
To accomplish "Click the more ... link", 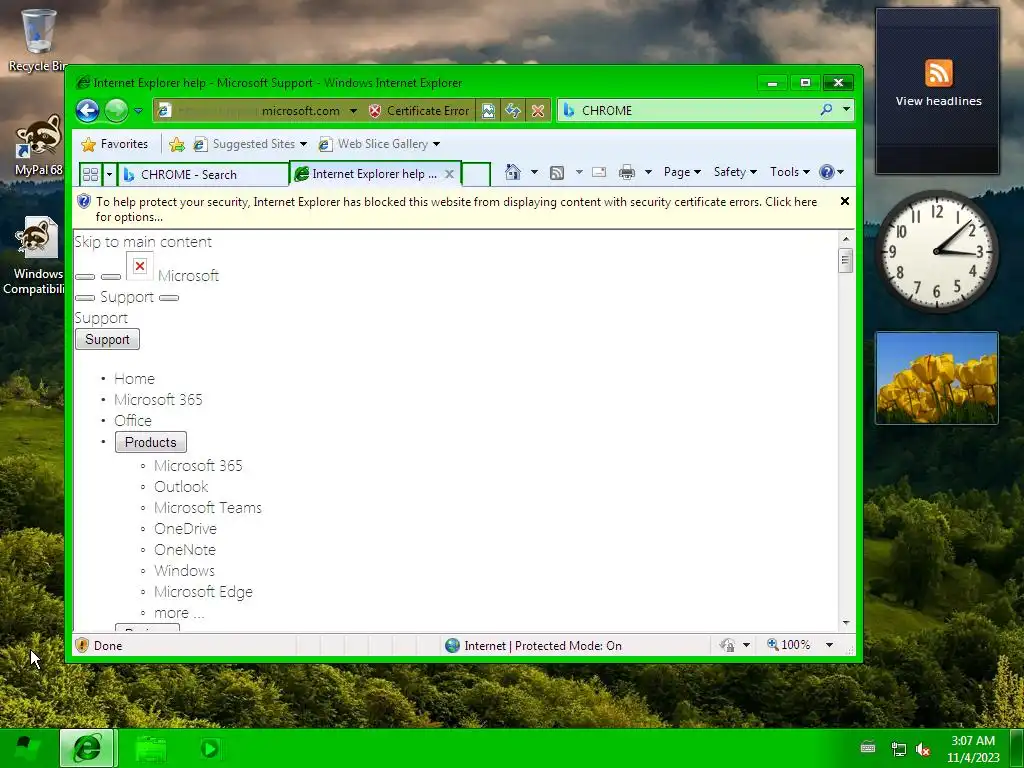I will tap(179, 613).
